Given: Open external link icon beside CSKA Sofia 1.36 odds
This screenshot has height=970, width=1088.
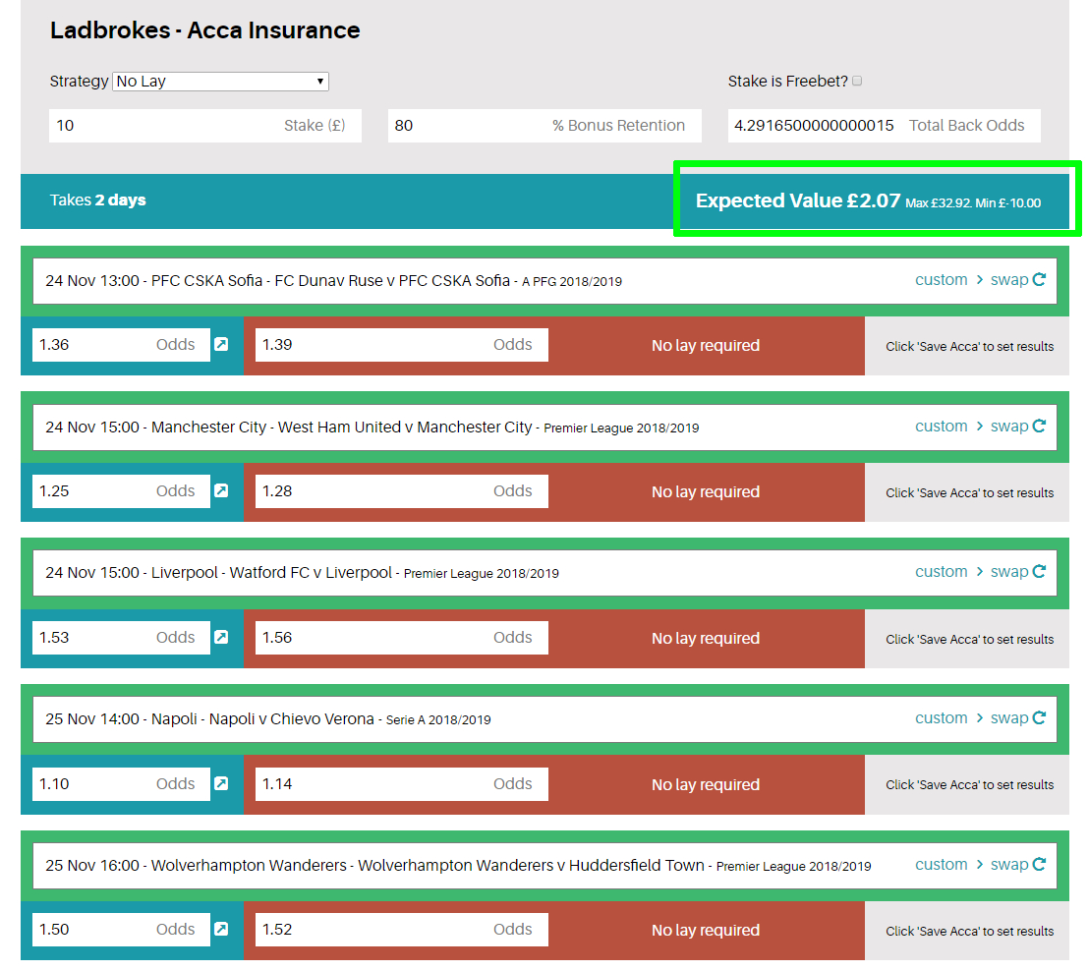Looking at the screenshot, I should point(221,345).
